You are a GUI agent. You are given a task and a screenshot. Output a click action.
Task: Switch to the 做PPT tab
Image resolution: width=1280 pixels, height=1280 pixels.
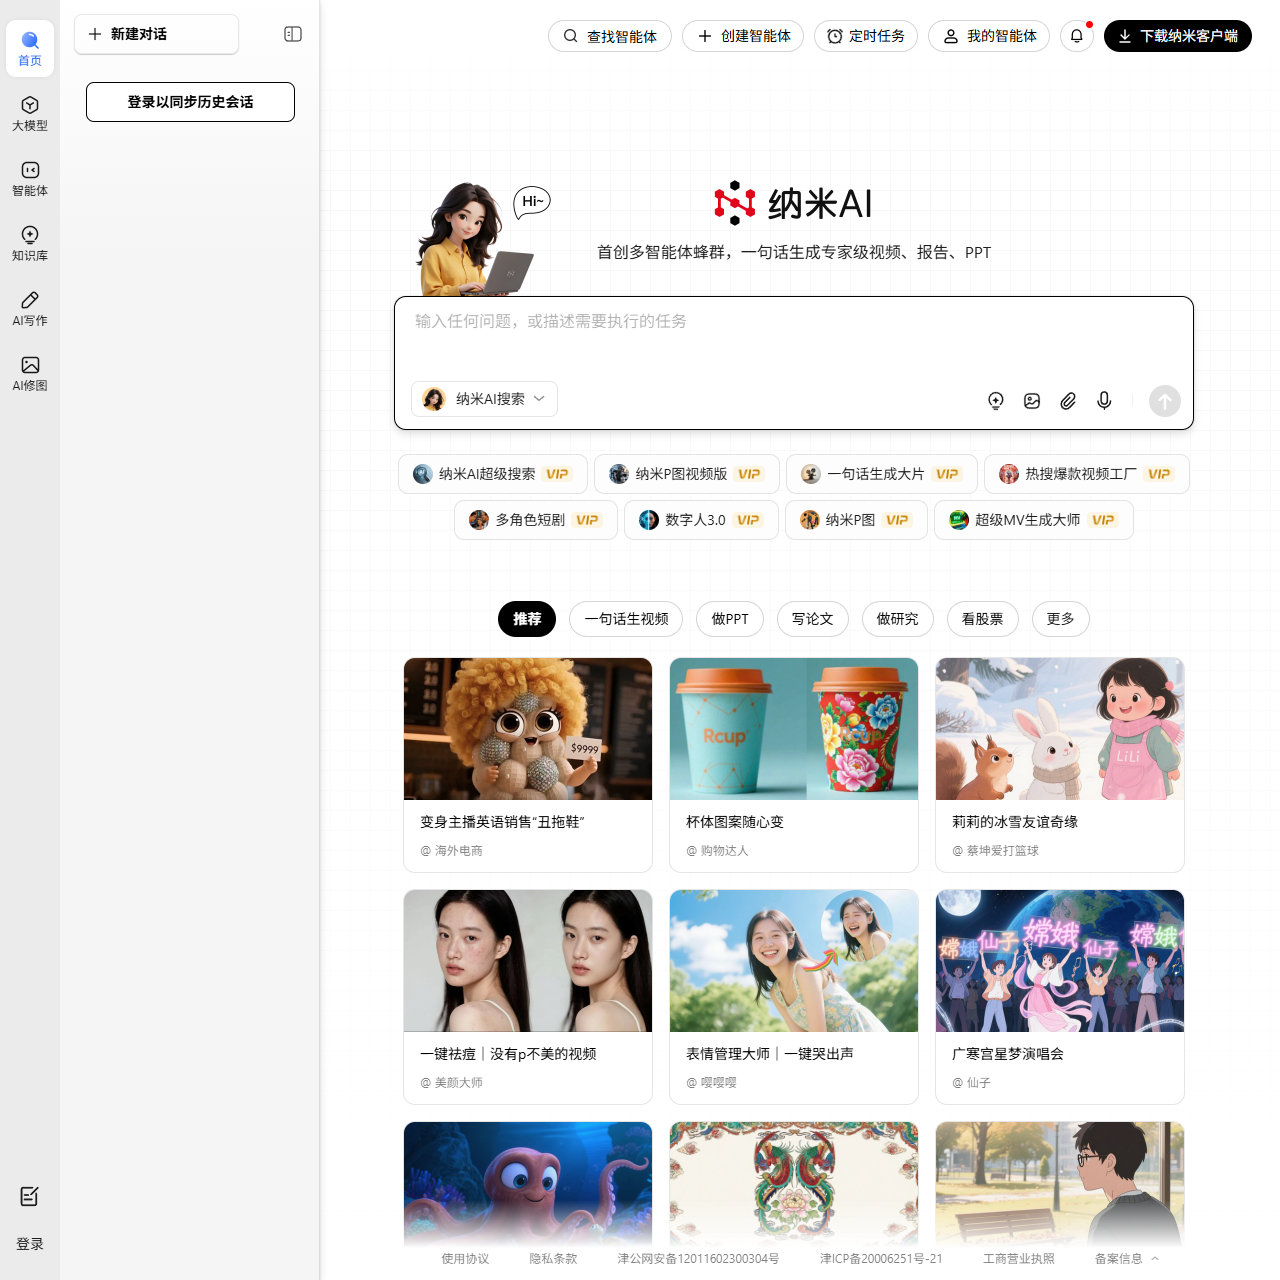point(730,619)
